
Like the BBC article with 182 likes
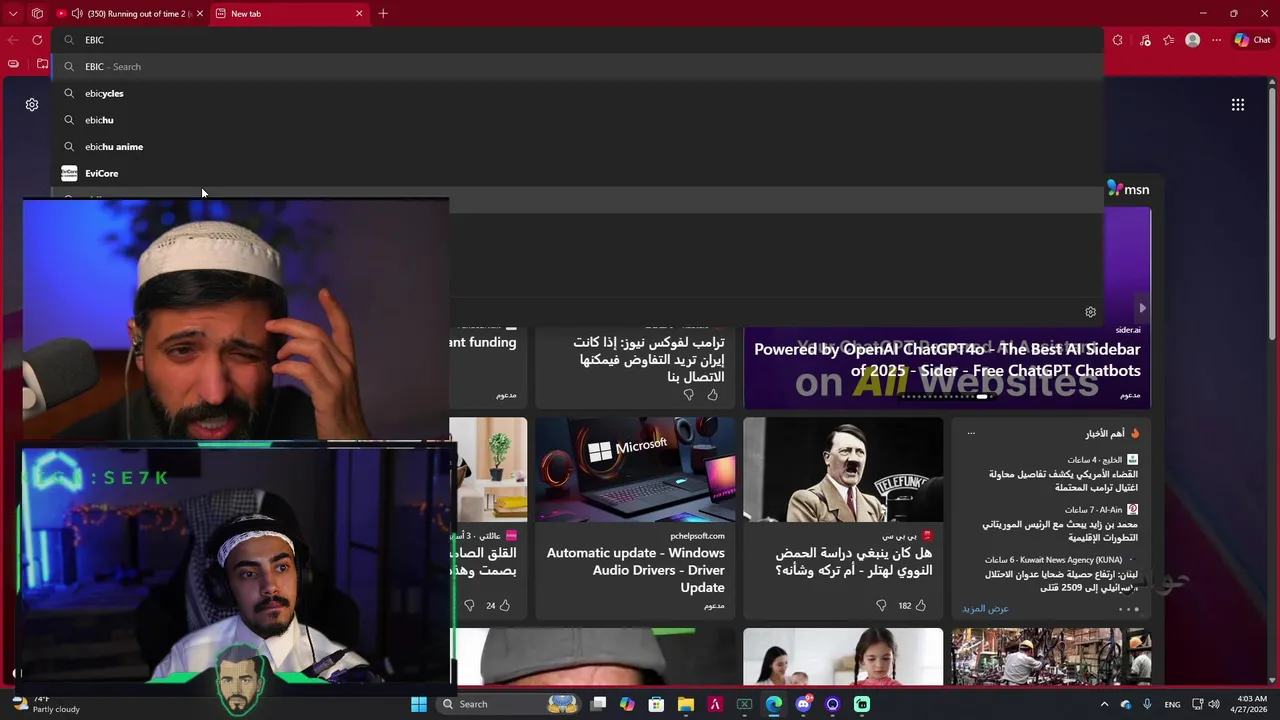click(x=920, y=605)
